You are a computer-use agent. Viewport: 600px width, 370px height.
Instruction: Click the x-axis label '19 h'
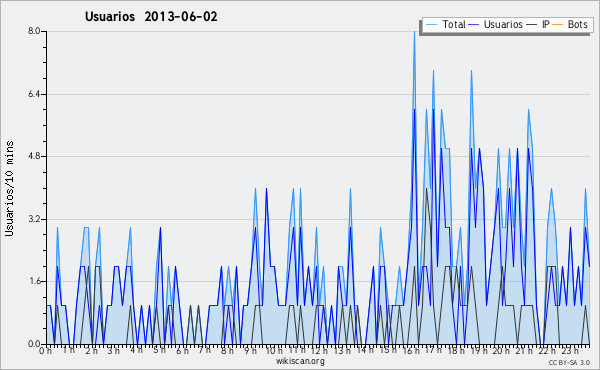coord(479,351)
